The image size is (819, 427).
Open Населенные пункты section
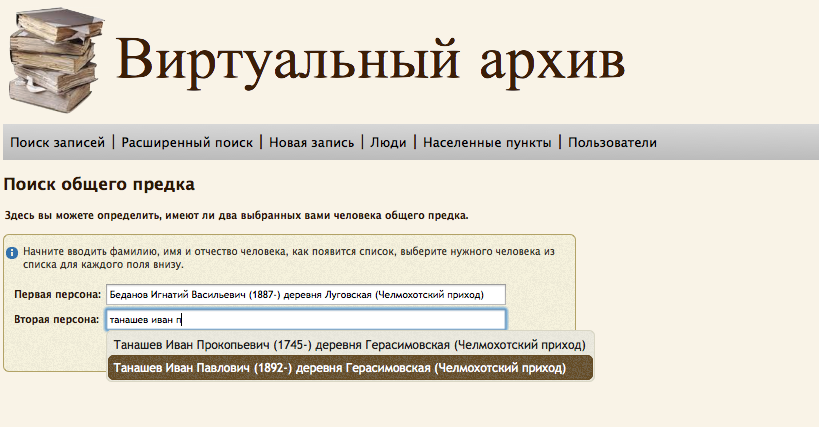pos(487,143)
